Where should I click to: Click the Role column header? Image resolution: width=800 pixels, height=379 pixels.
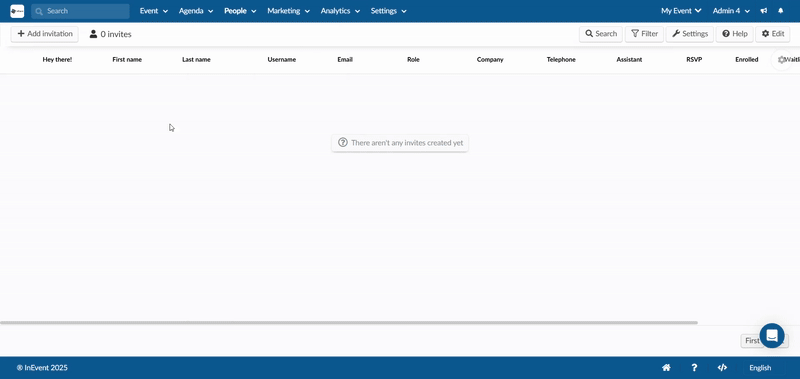(413, 60)
